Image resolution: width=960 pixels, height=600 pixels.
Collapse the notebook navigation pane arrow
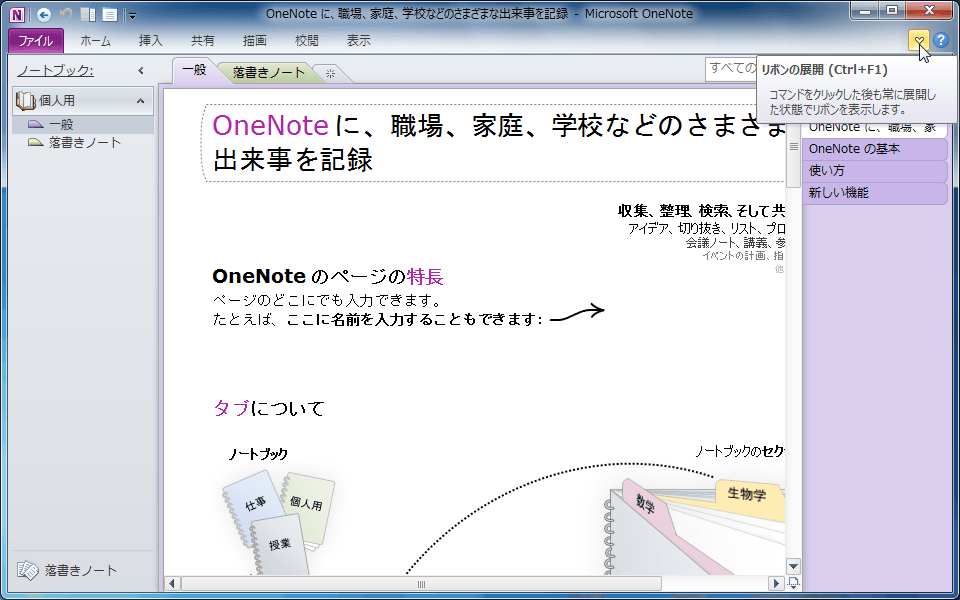click(x=141, y=71)
